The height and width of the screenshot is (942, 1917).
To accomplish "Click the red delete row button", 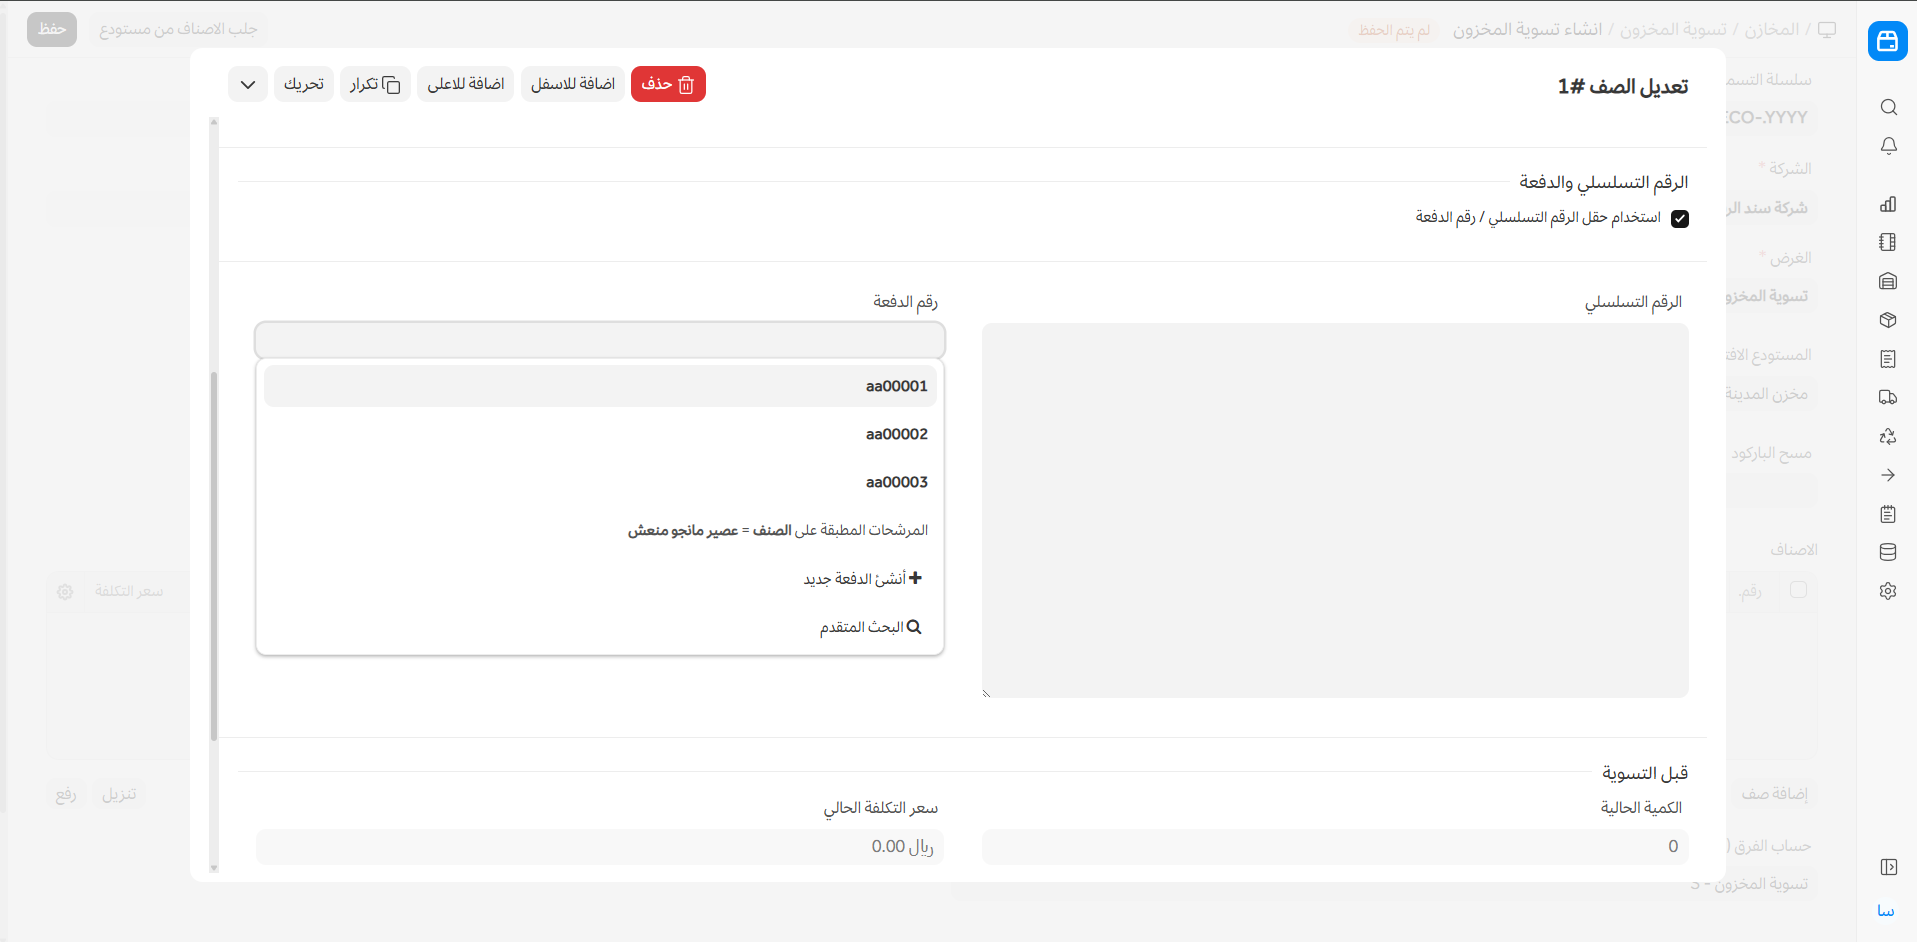I will (x=668, y=84).
